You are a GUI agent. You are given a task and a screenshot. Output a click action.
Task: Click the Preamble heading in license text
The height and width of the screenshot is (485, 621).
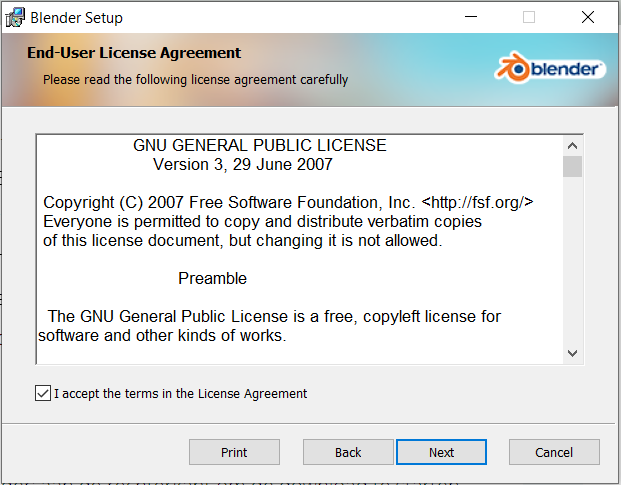pyautogui.click(x=213, y=278)
